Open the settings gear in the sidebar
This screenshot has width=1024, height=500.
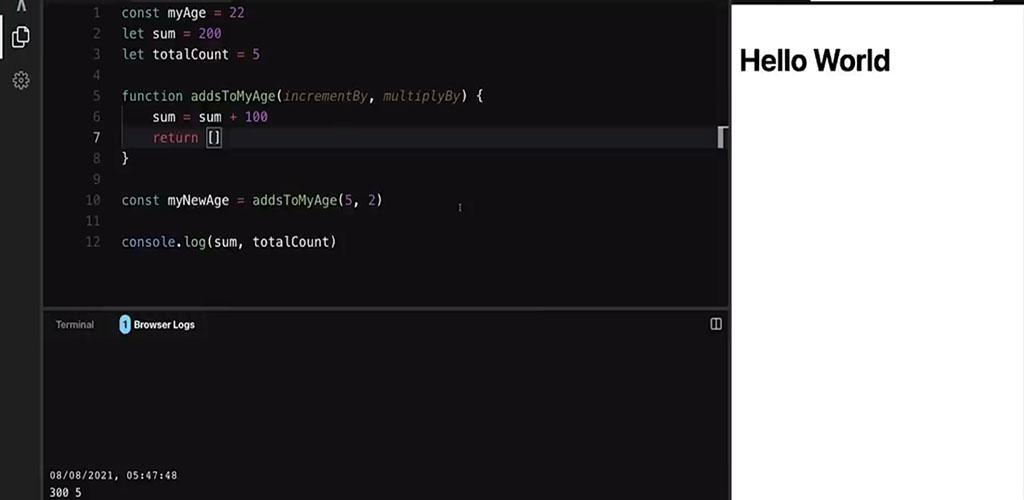tap(21, 80)
